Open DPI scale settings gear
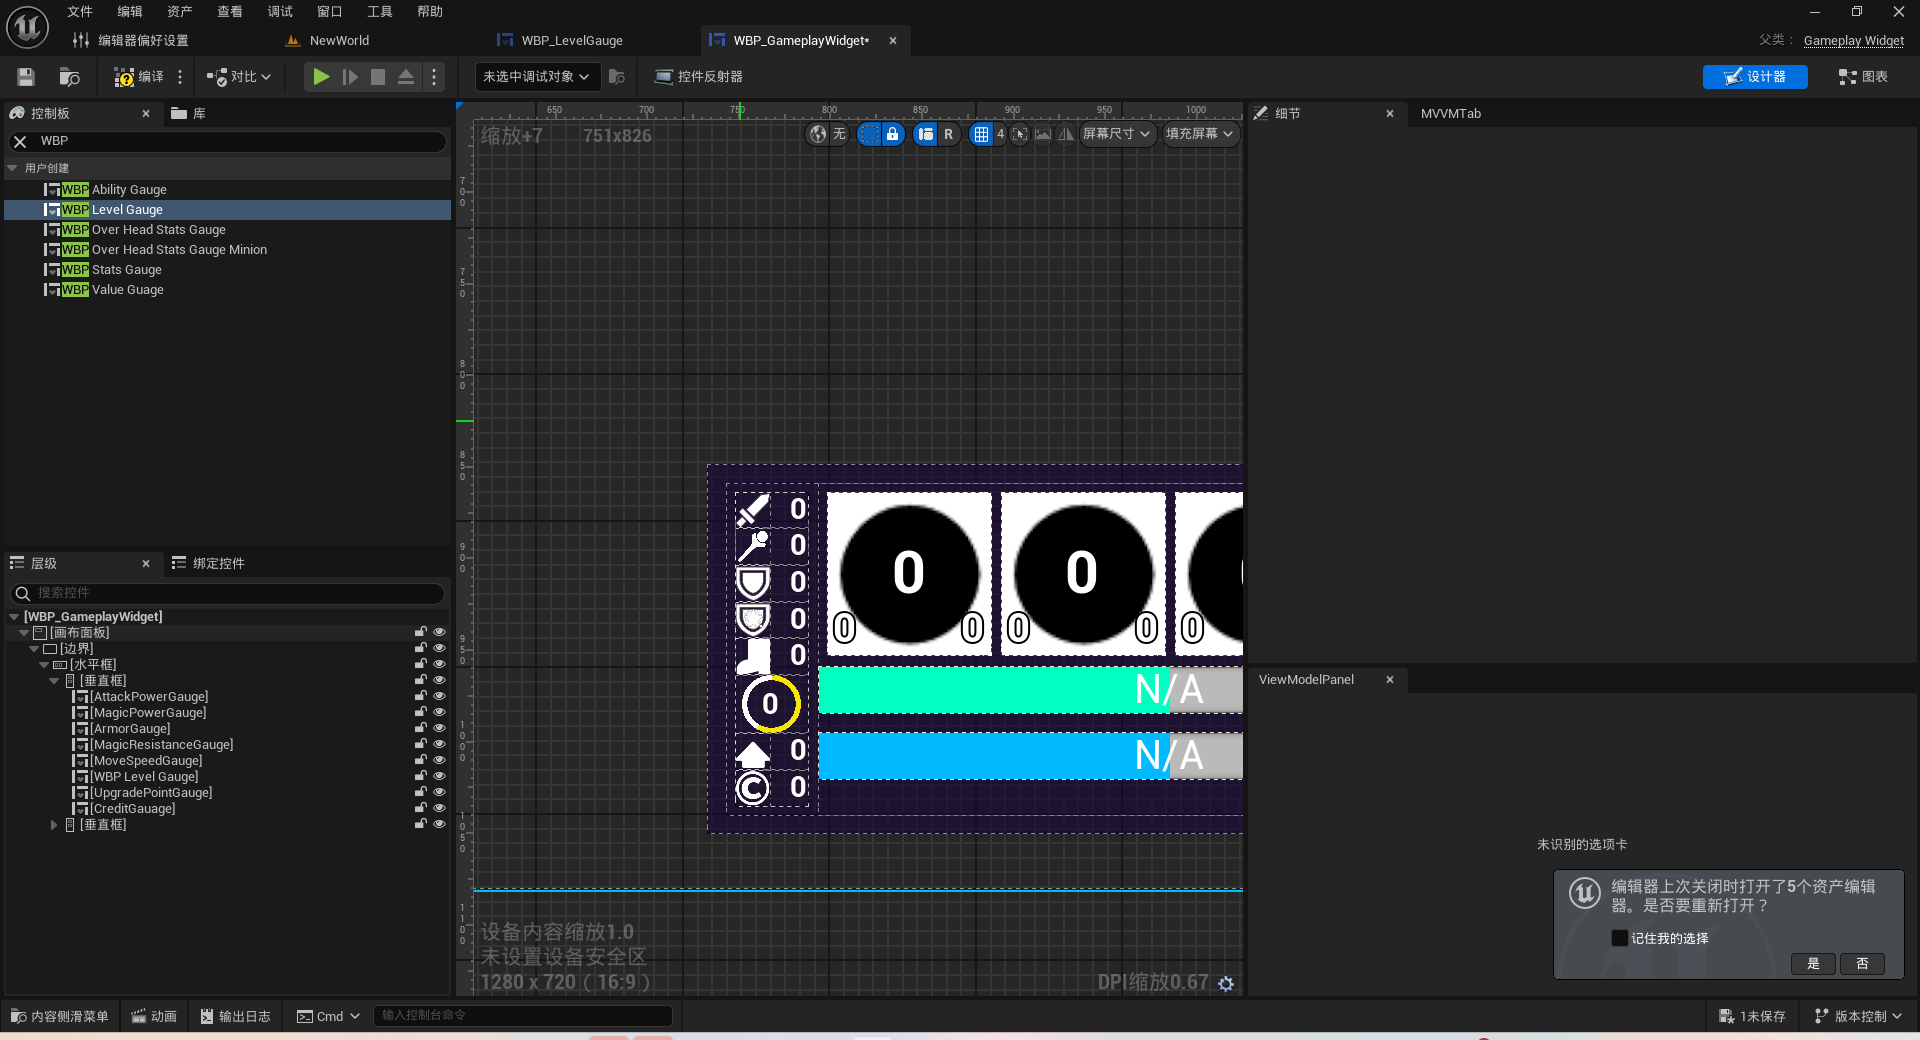Screen dimensions: 1920x1040 [x=1226, y=984]
